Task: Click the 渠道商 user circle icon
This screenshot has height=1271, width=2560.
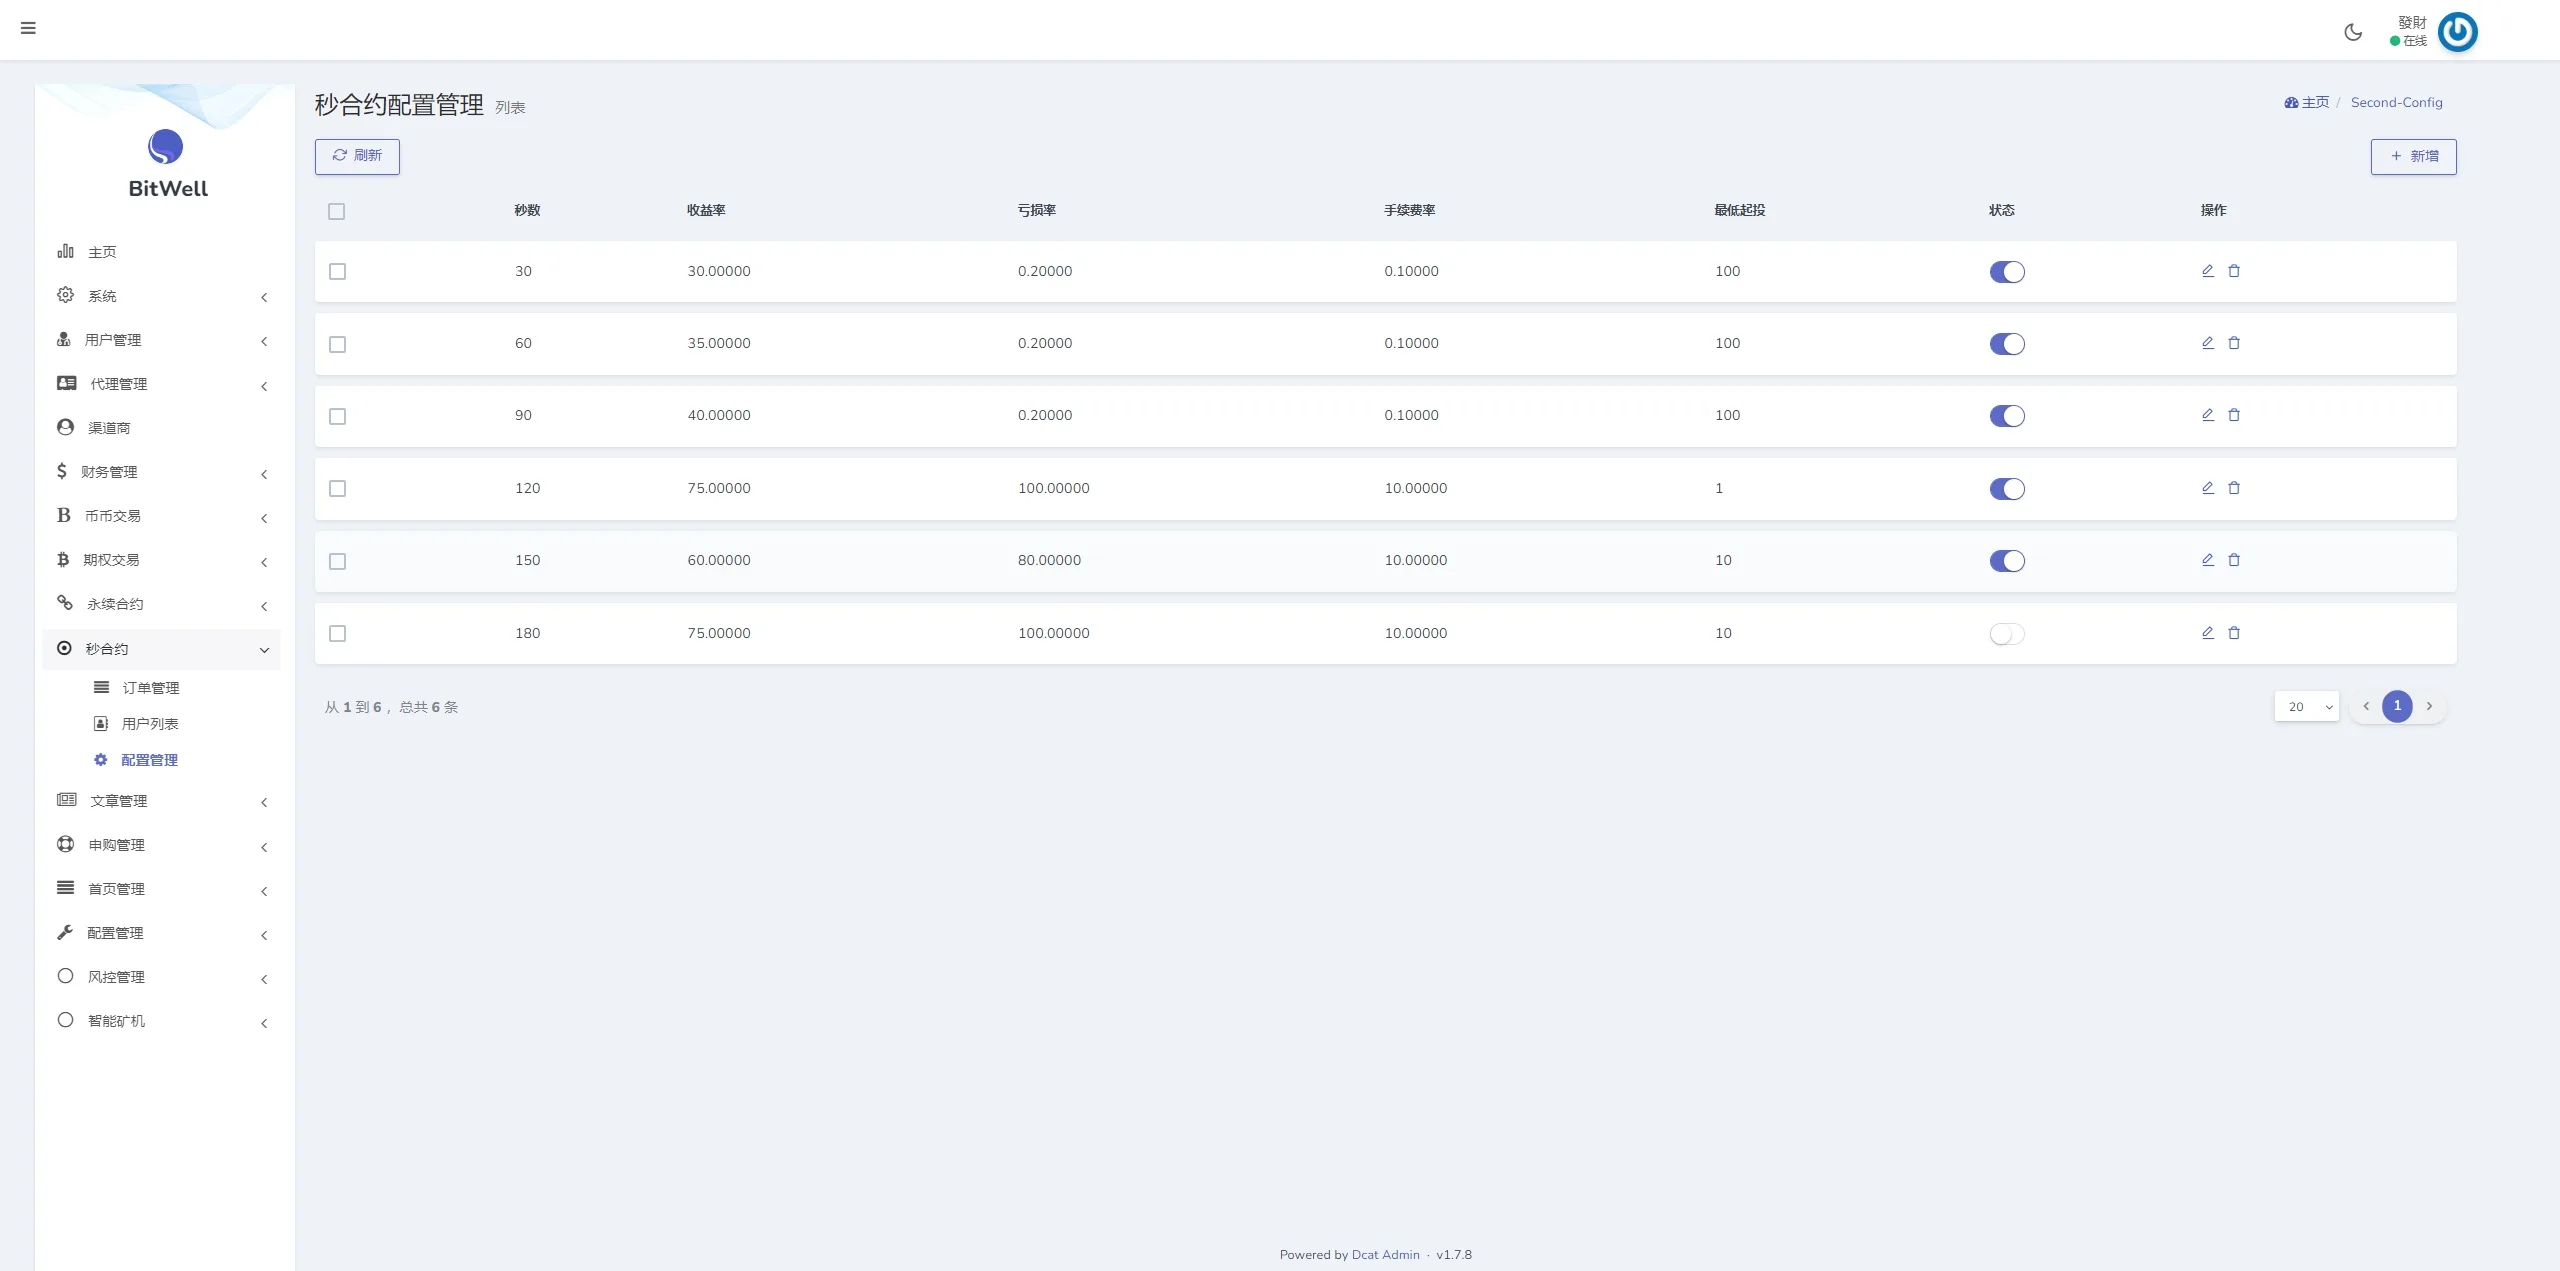Action: (66, 427)
